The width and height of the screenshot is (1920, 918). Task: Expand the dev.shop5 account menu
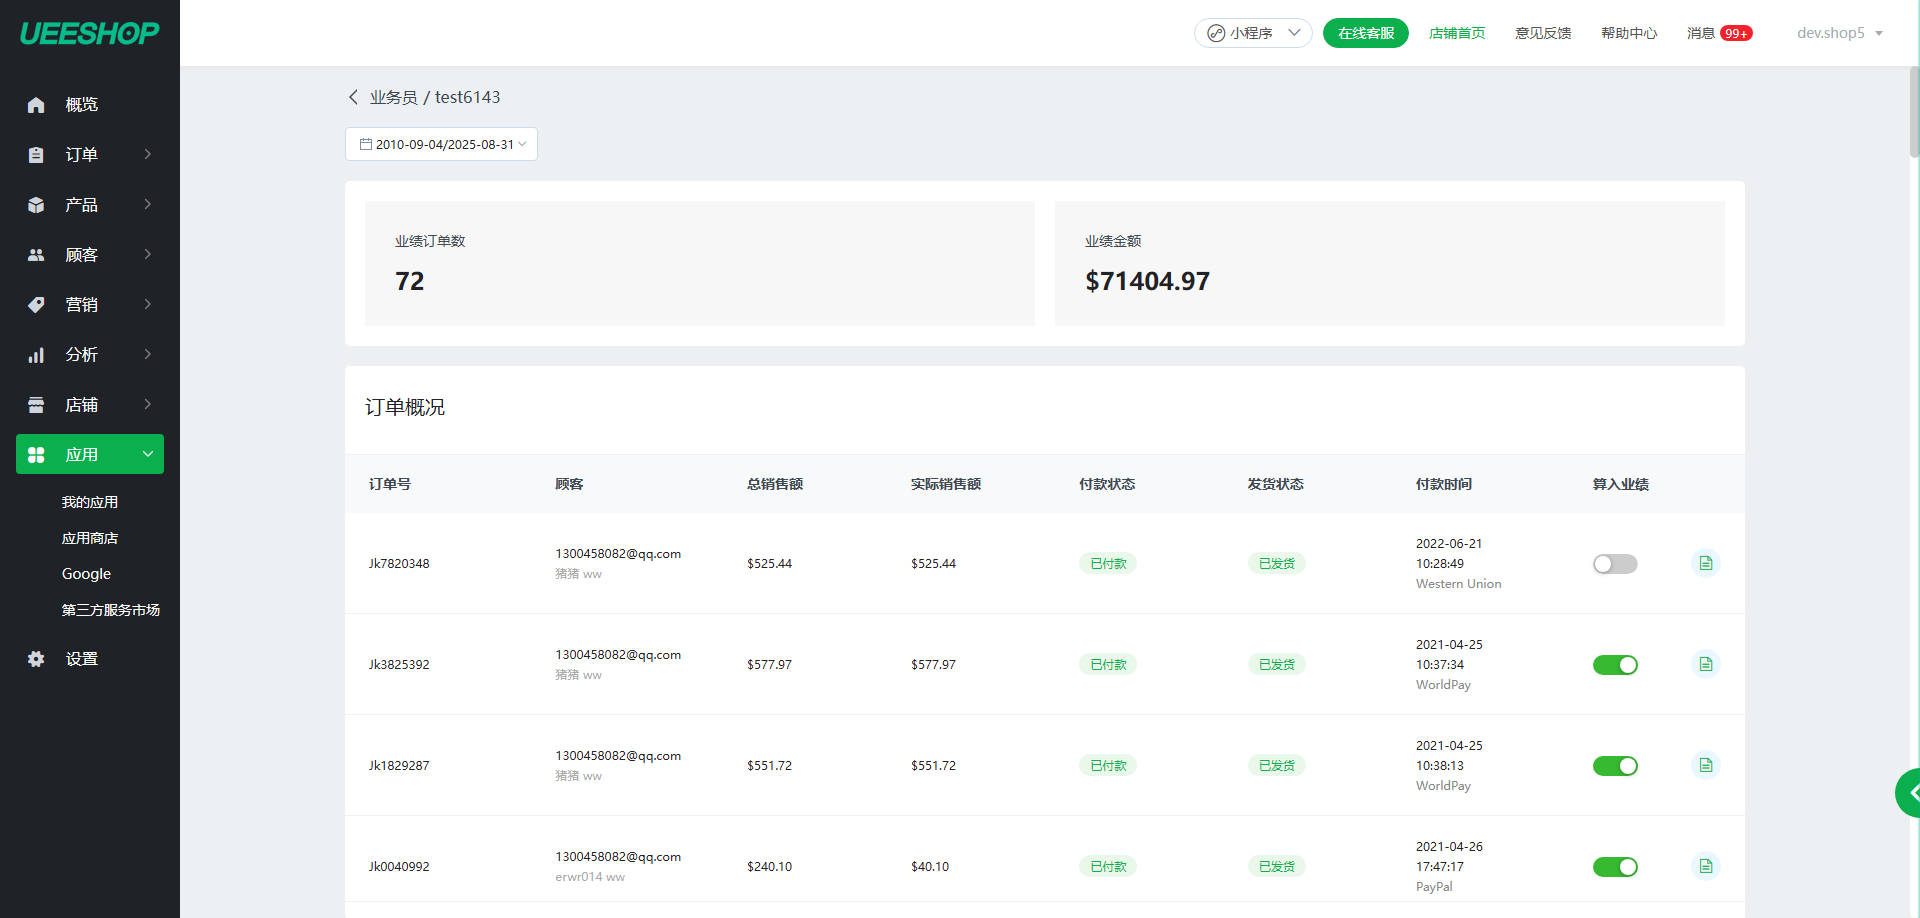tap(1839, 33)
